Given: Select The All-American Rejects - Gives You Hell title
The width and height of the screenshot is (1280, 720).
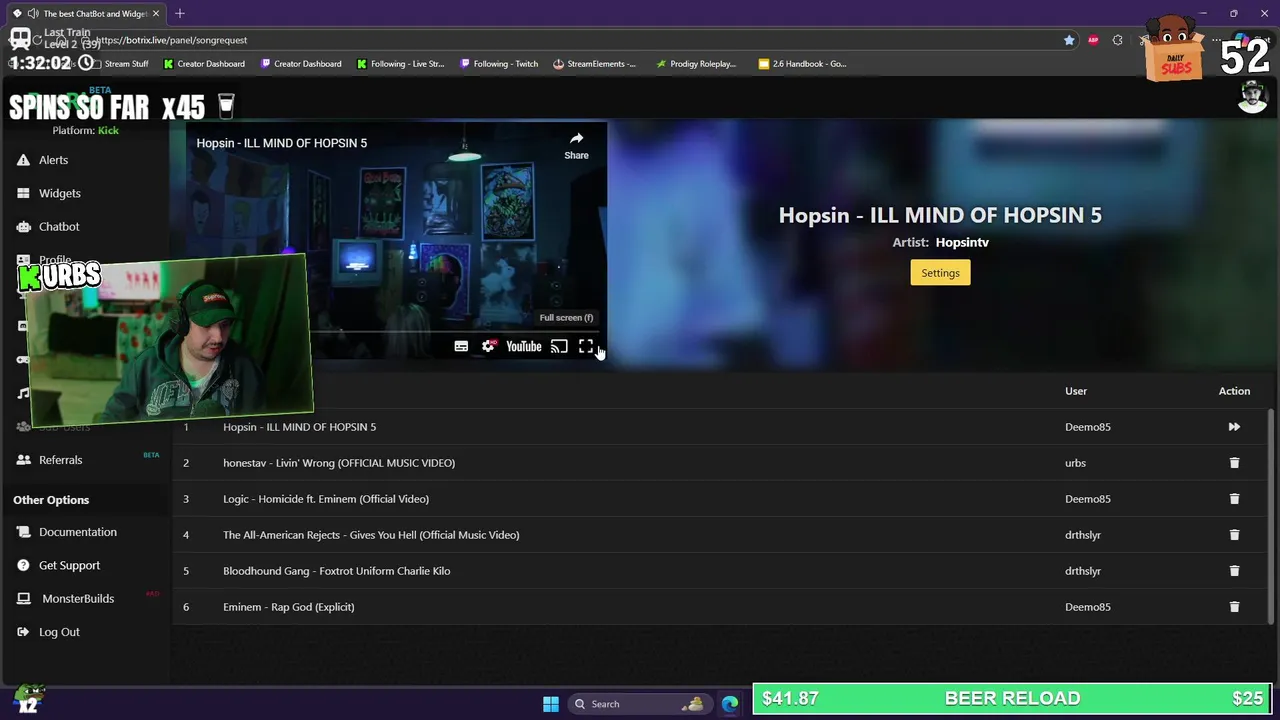Looking at the screenshot, I should [x=371, y=535].
